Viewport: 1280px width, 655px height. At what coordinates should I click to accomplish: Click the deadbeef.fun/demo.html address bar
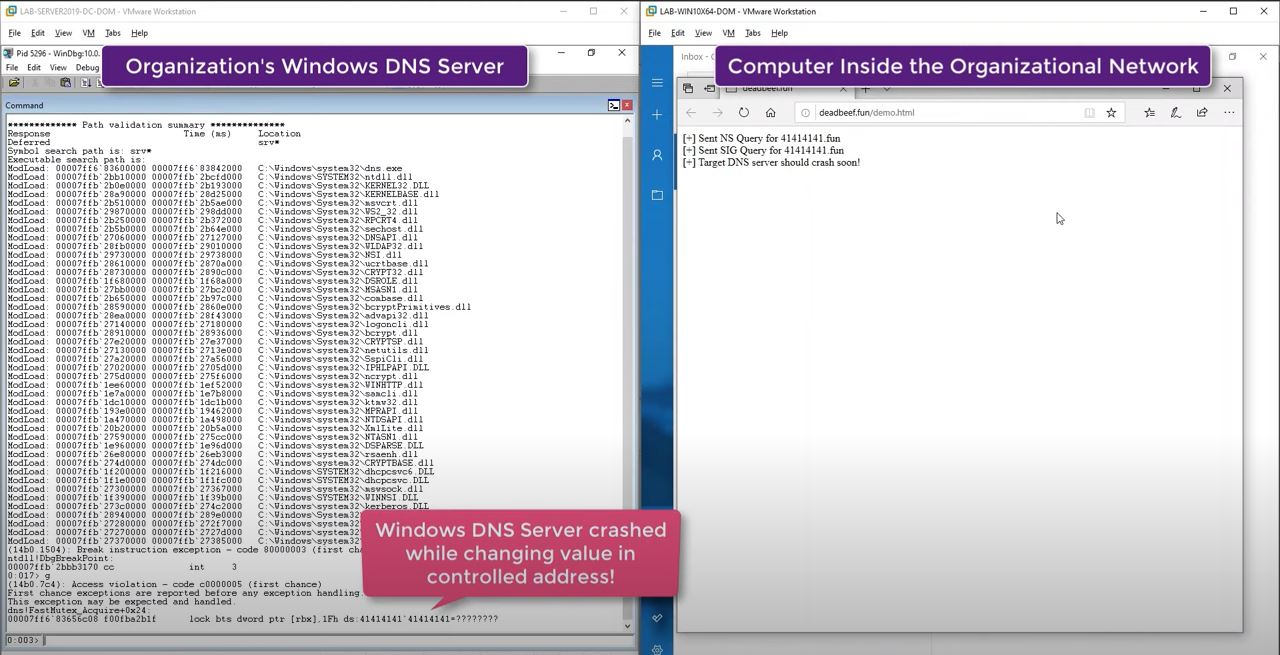click(940, 113)
